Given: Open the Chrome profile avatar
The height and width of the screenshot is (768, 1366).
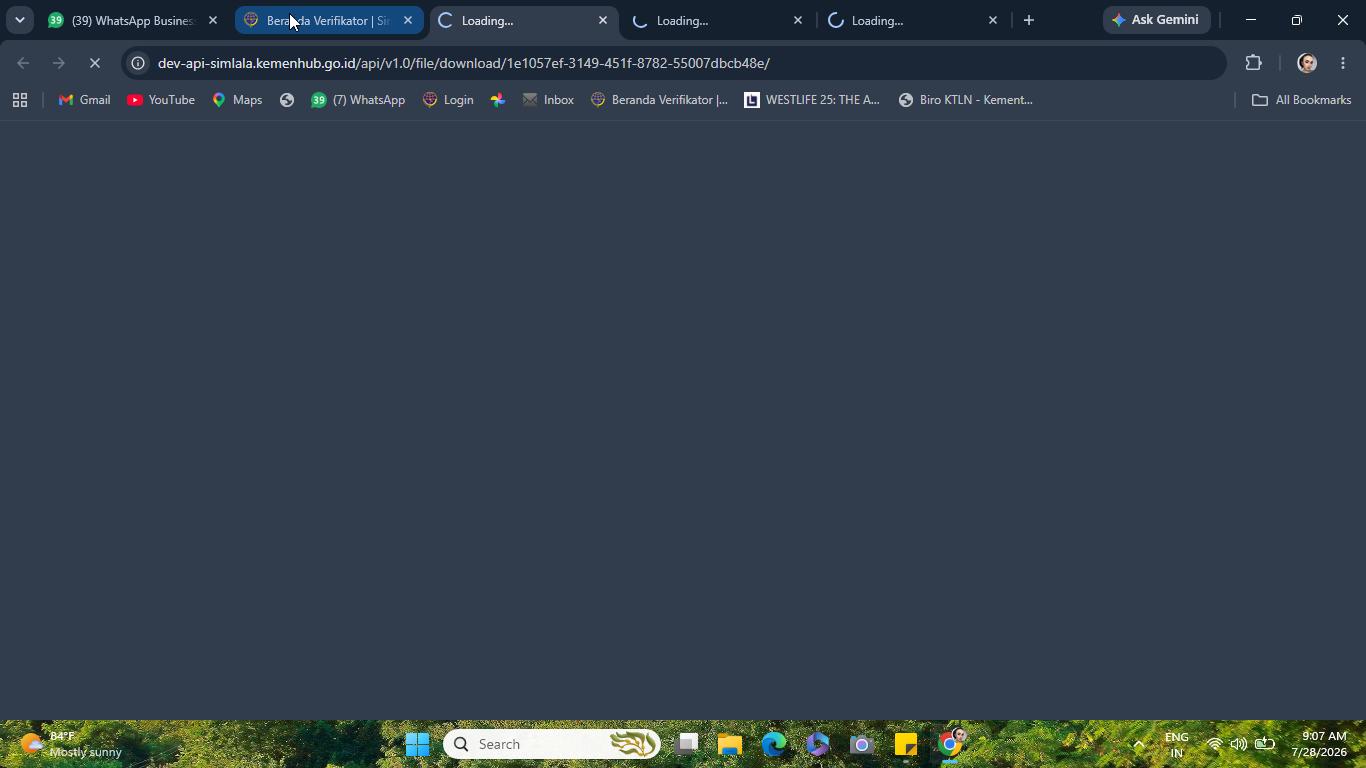Looking at the screenshot, I should click(1306, 63).
